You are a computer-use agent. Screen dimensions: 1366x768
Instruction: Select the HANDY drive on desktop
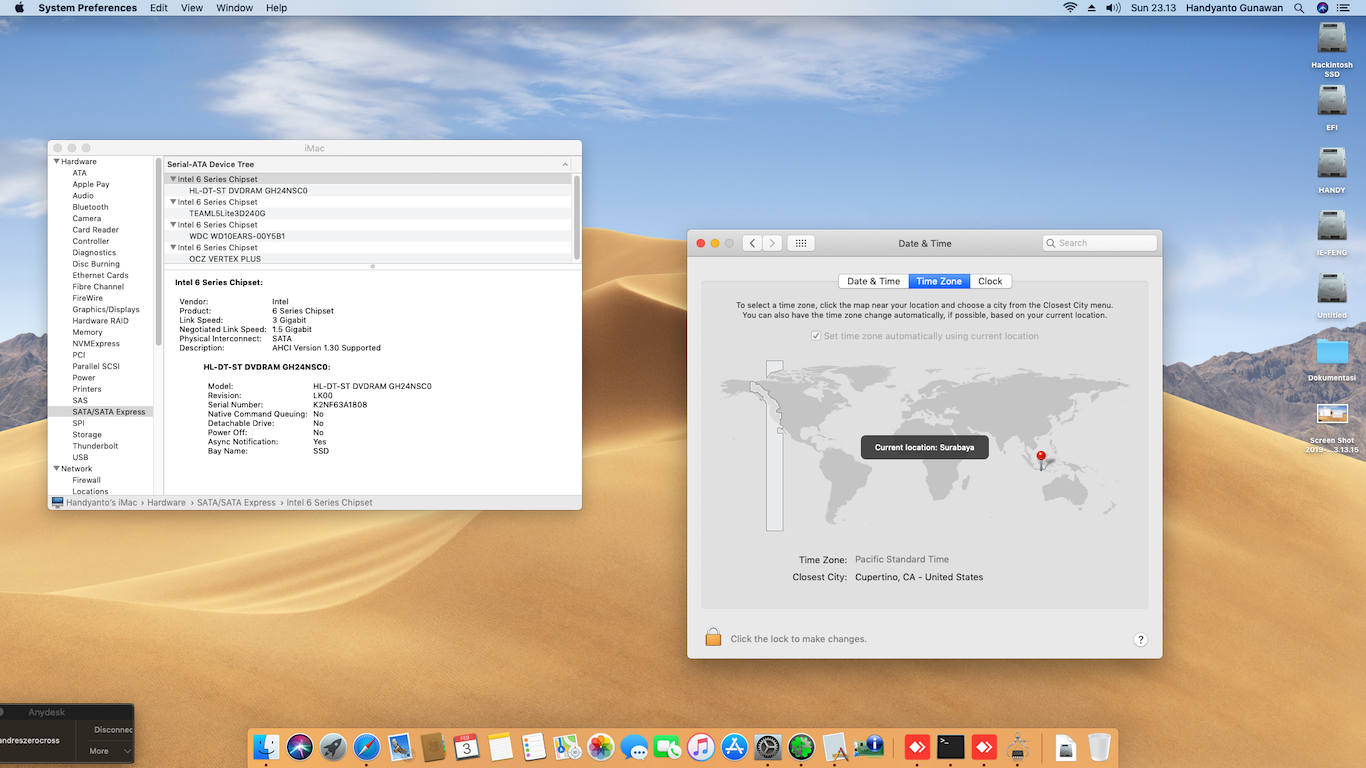(1332, 170)
